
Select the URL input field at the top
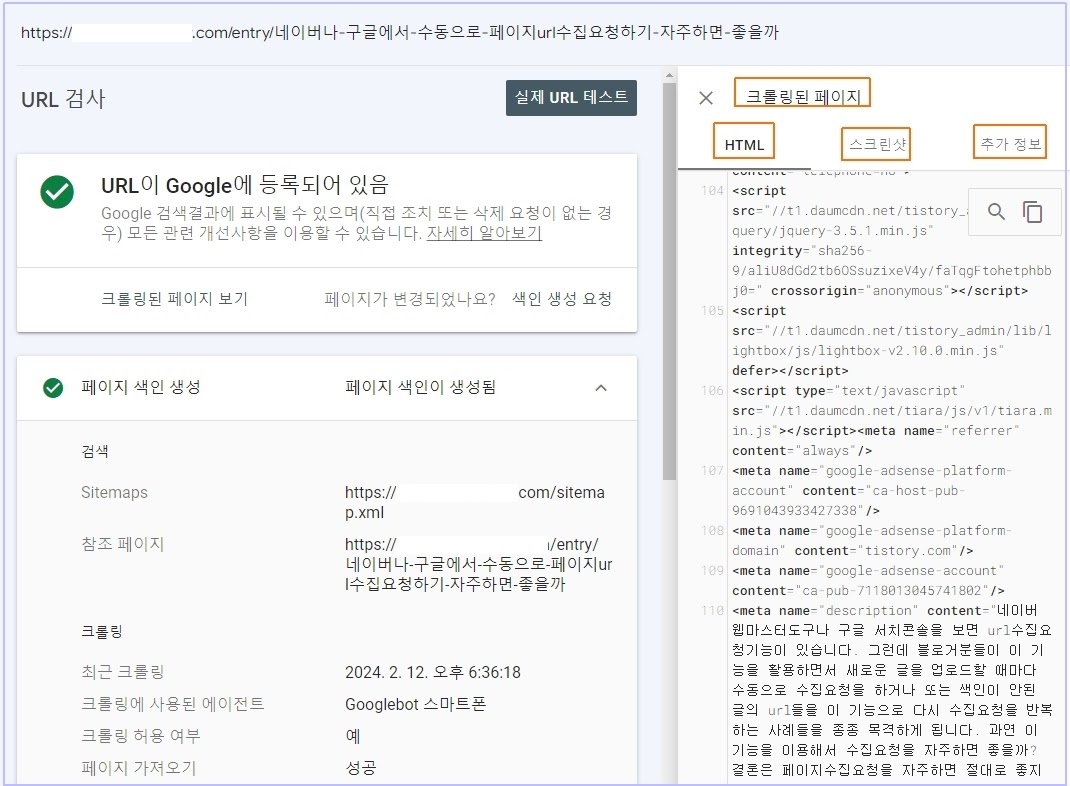400,31
